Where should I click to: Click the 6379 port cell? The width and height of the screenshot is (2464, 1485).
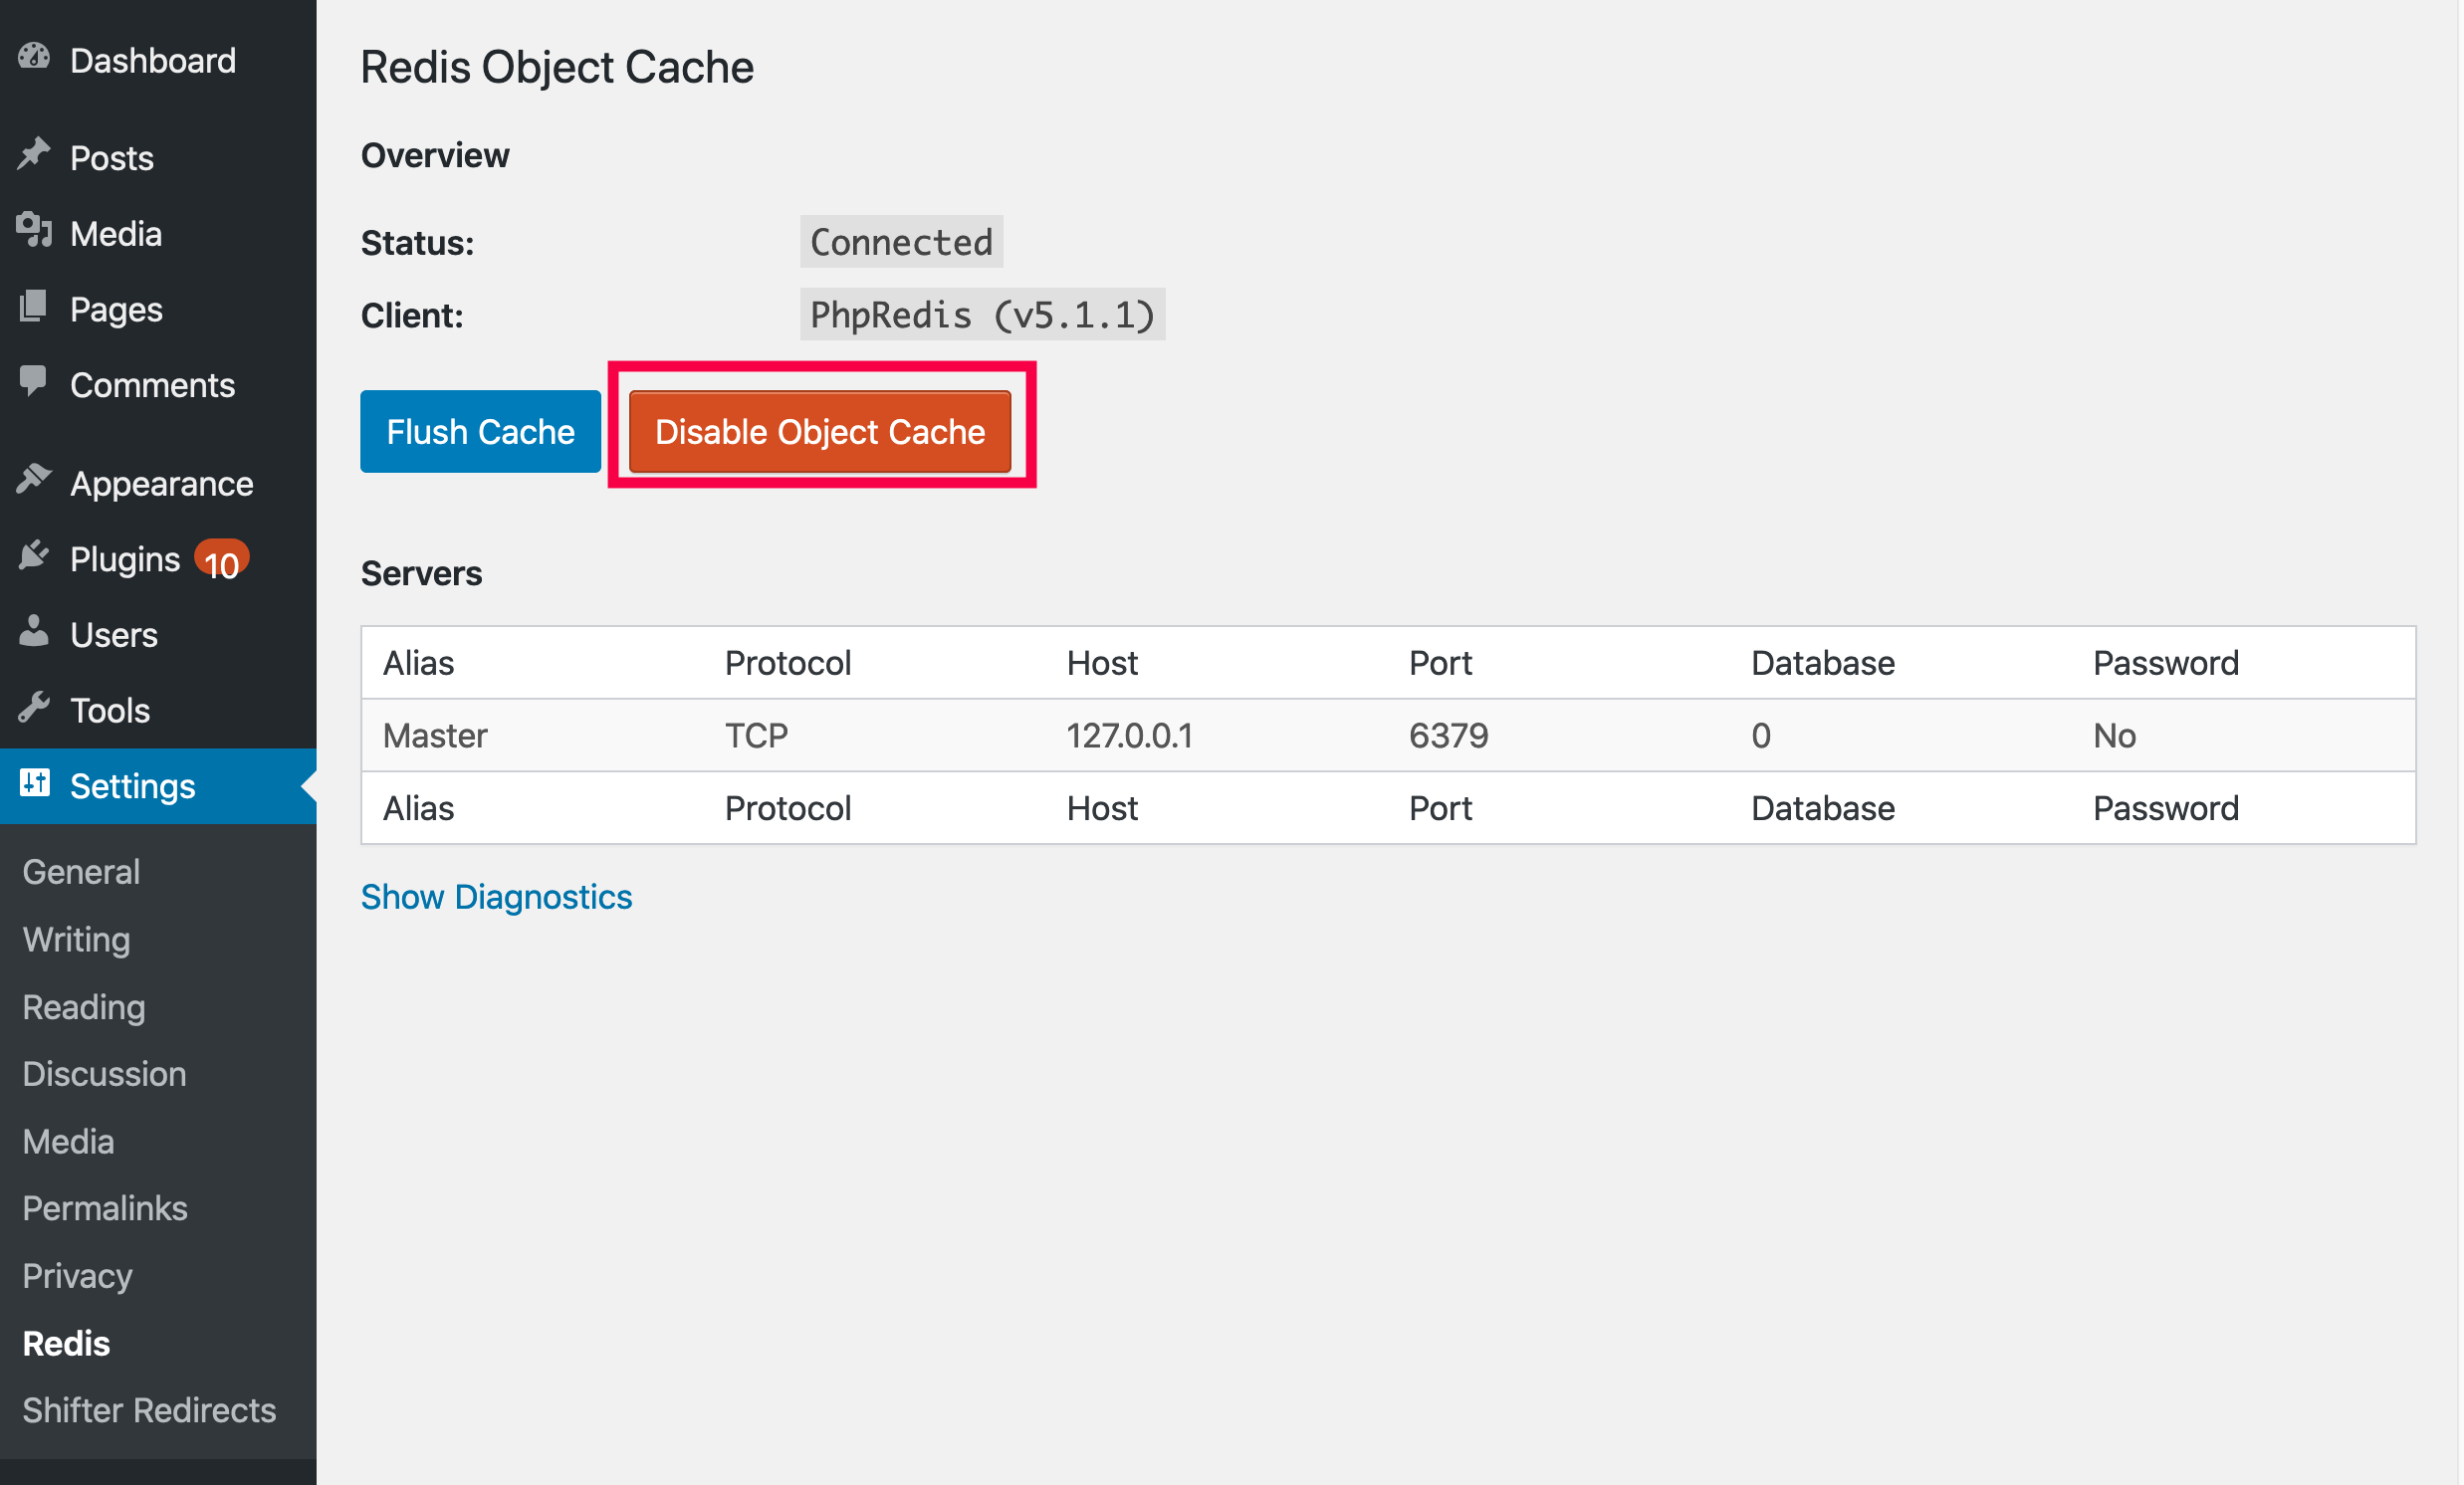click(x=1448, y=736)
